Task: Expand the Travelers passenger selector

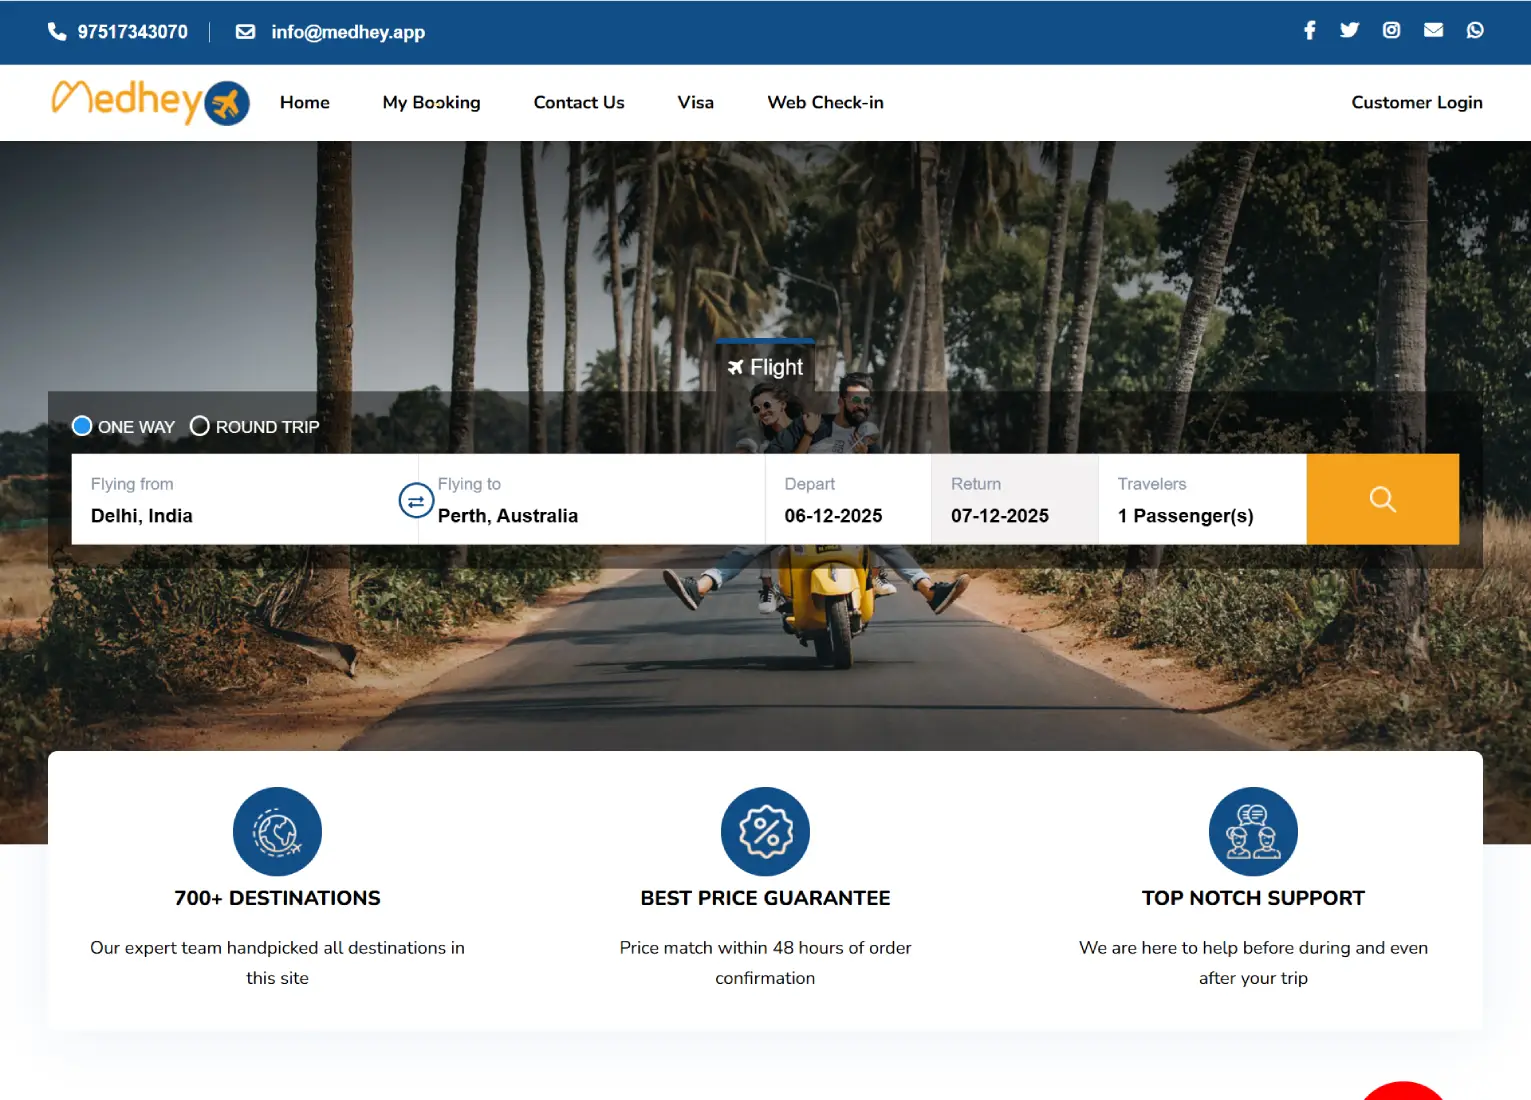Action: point(1201,500)
